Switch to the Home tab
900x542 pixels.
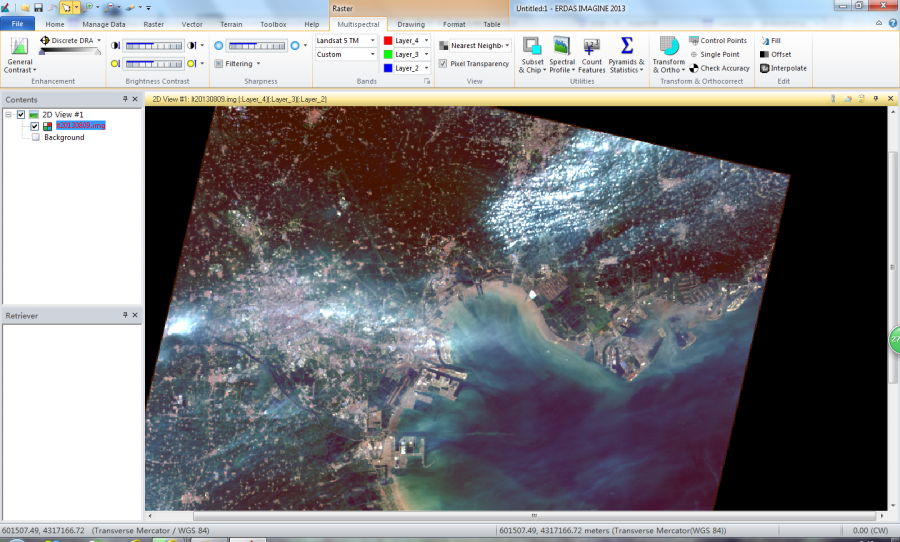(x=55, y=24)
